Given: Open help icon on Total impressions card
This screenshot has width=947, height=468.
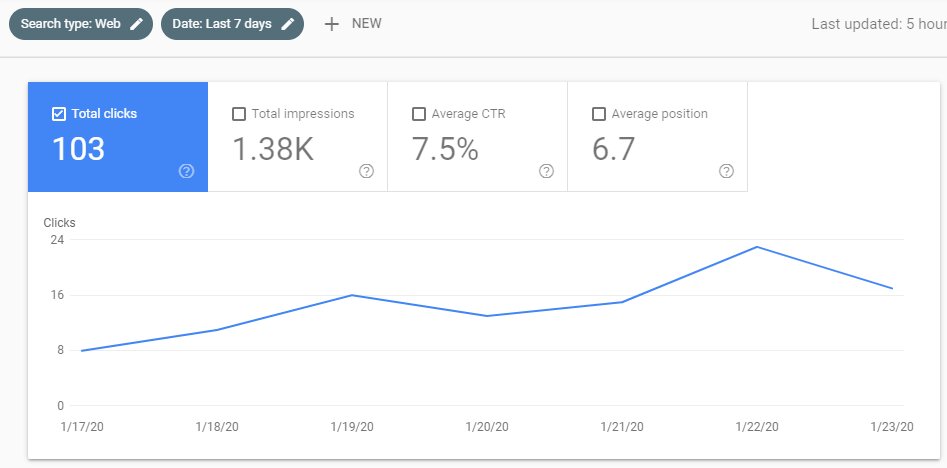Looking at the screenshot, I should click(366, 171).
